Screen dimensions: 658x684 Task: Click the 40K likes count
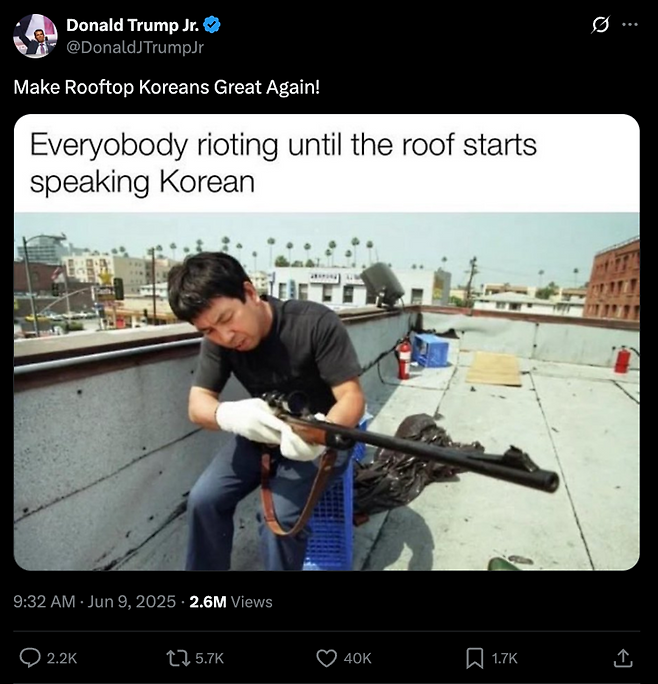[x=357, y=658]
